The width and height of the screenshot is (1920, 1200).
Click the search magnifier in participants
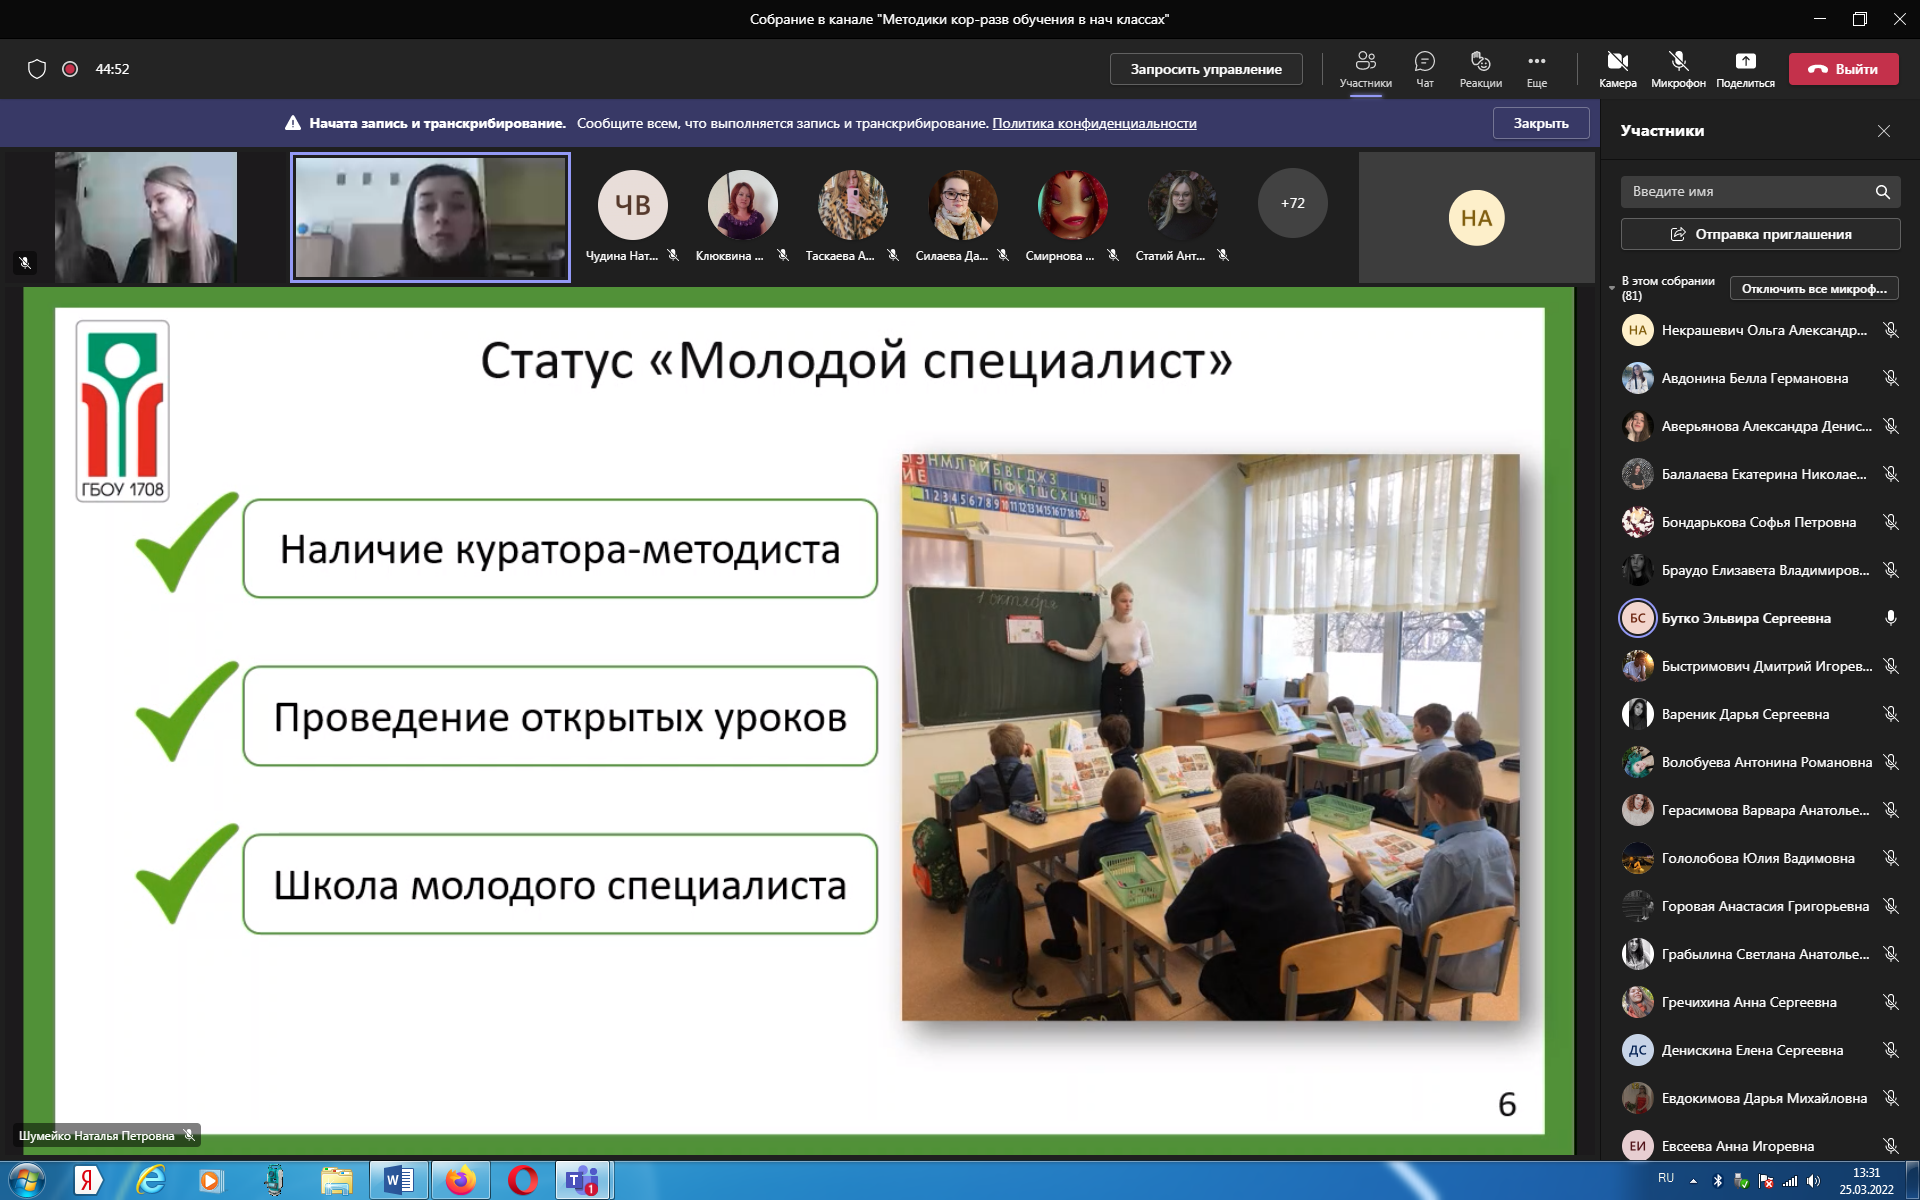coord(1882,192)
